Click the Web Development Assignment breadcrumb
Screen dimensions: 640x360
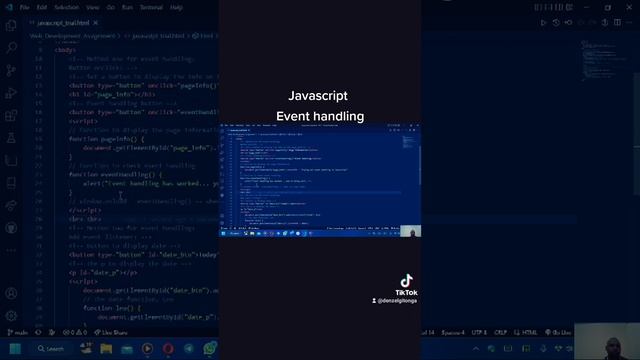click(72, 36)
